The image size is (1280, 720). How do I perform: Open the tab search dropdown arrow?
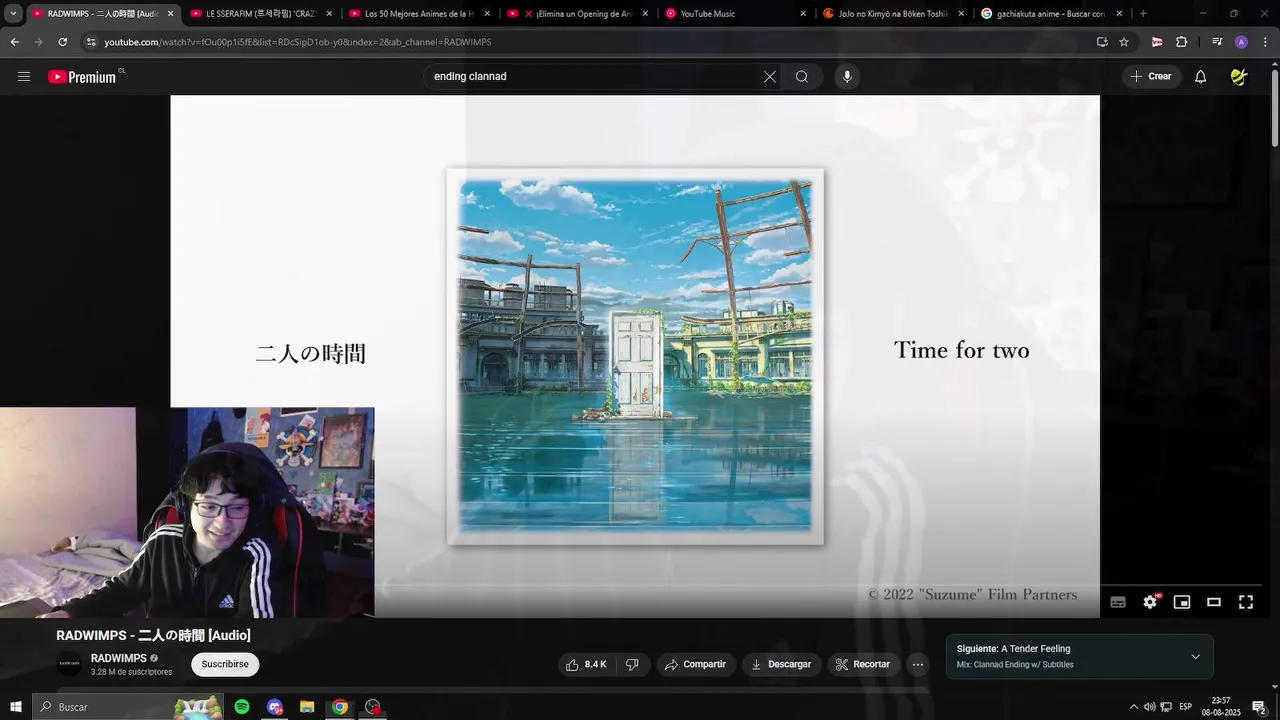(x=13, y=14)
